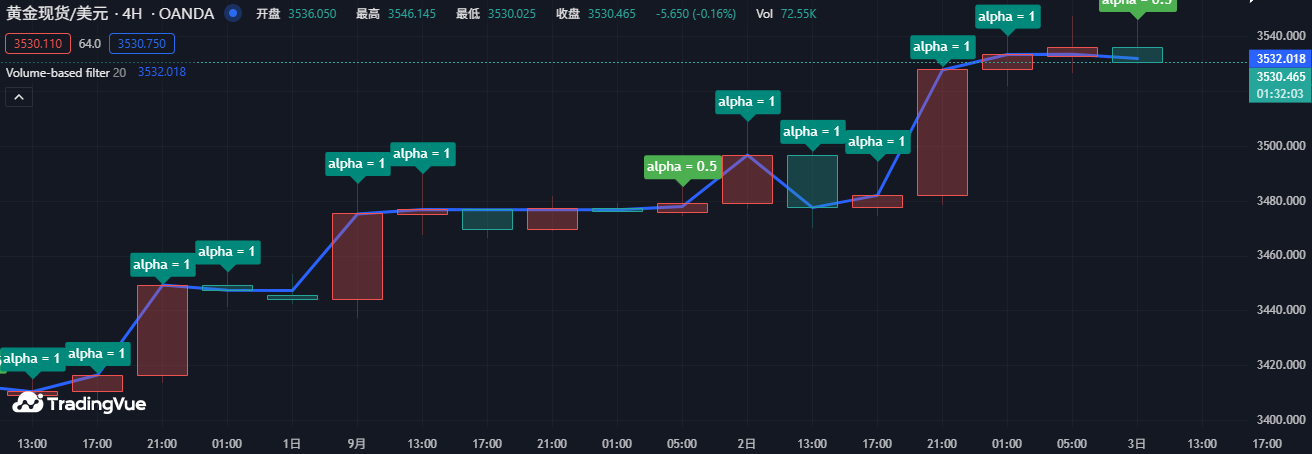
Task: Click the red sell price 3530.110 button
Action: (38, 44)
